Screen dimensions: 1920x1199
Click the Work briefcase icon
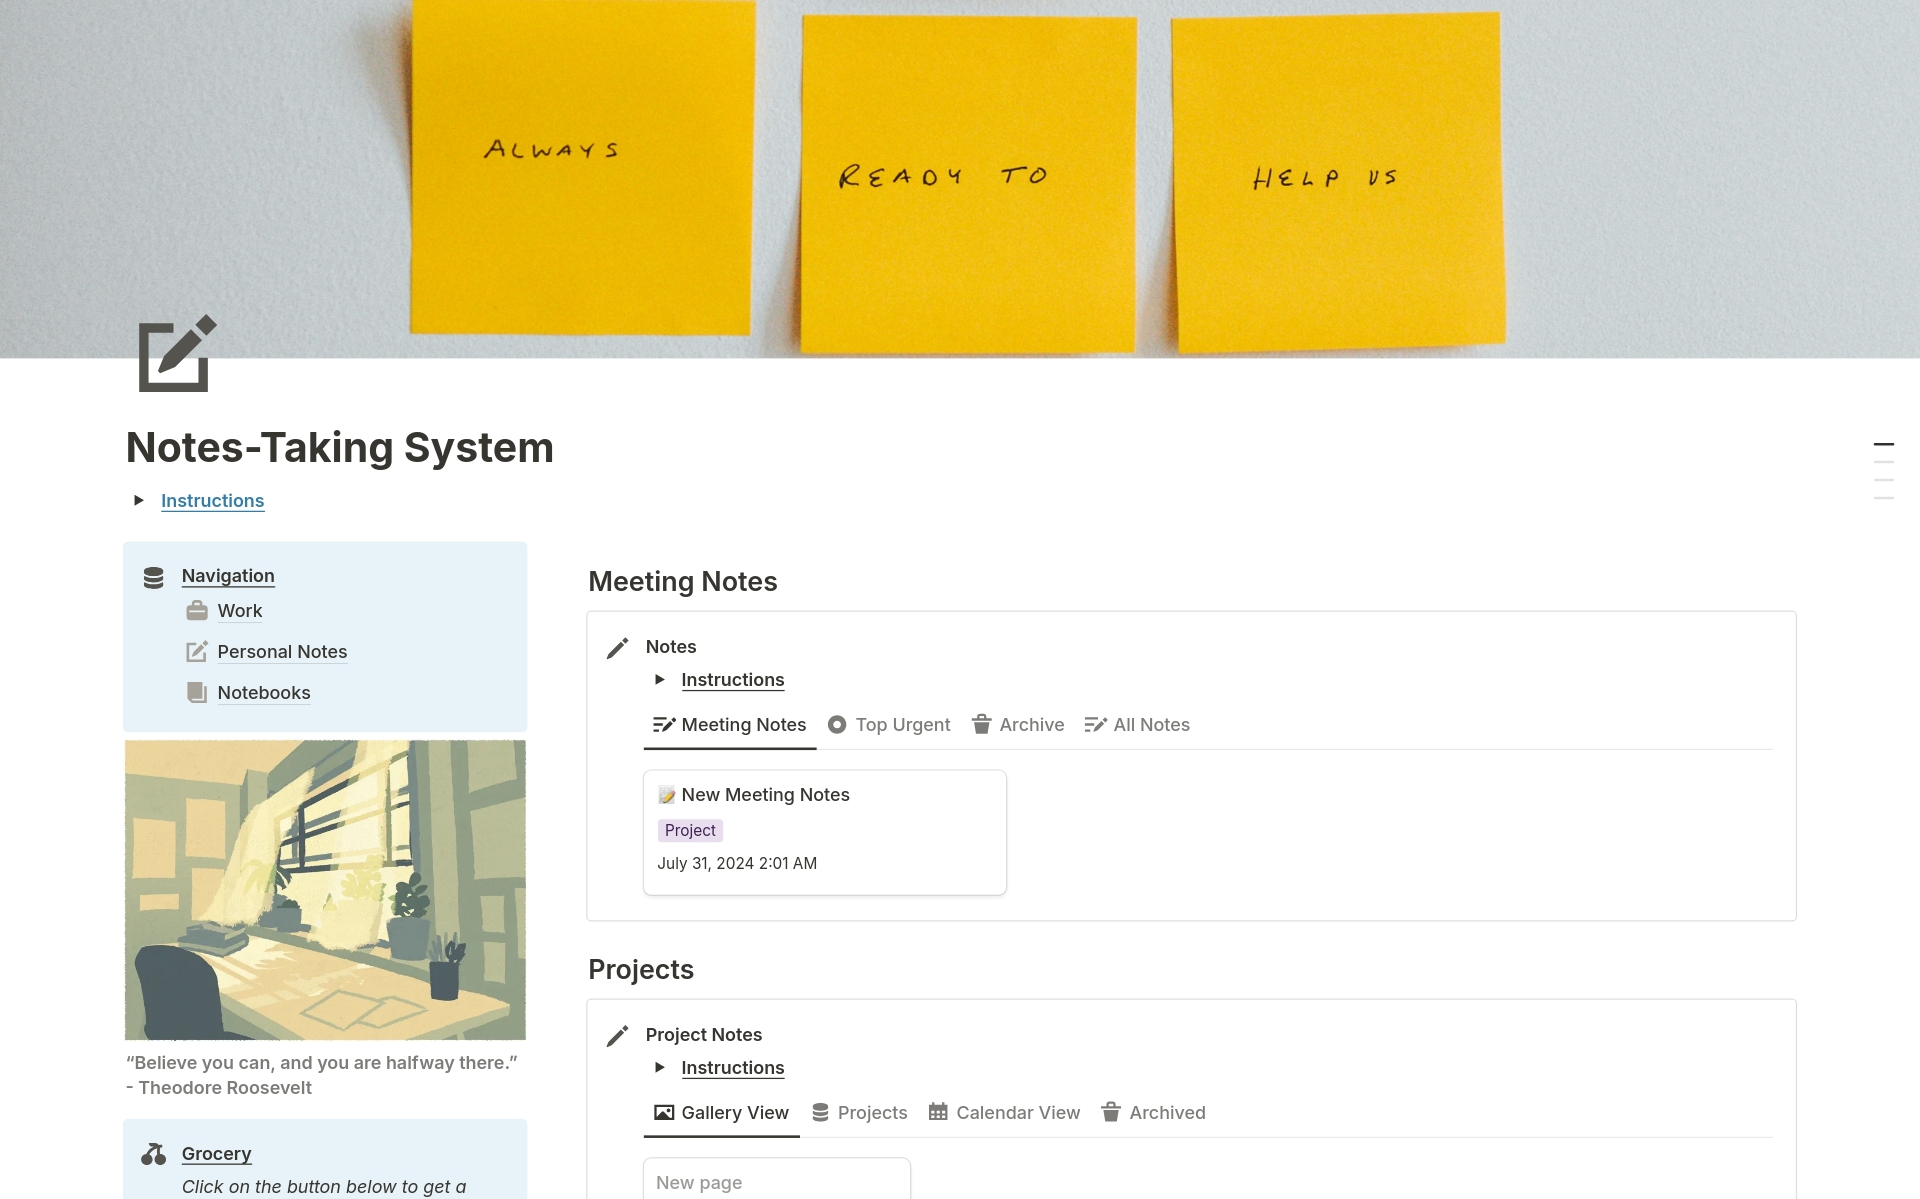click(197, 611)
